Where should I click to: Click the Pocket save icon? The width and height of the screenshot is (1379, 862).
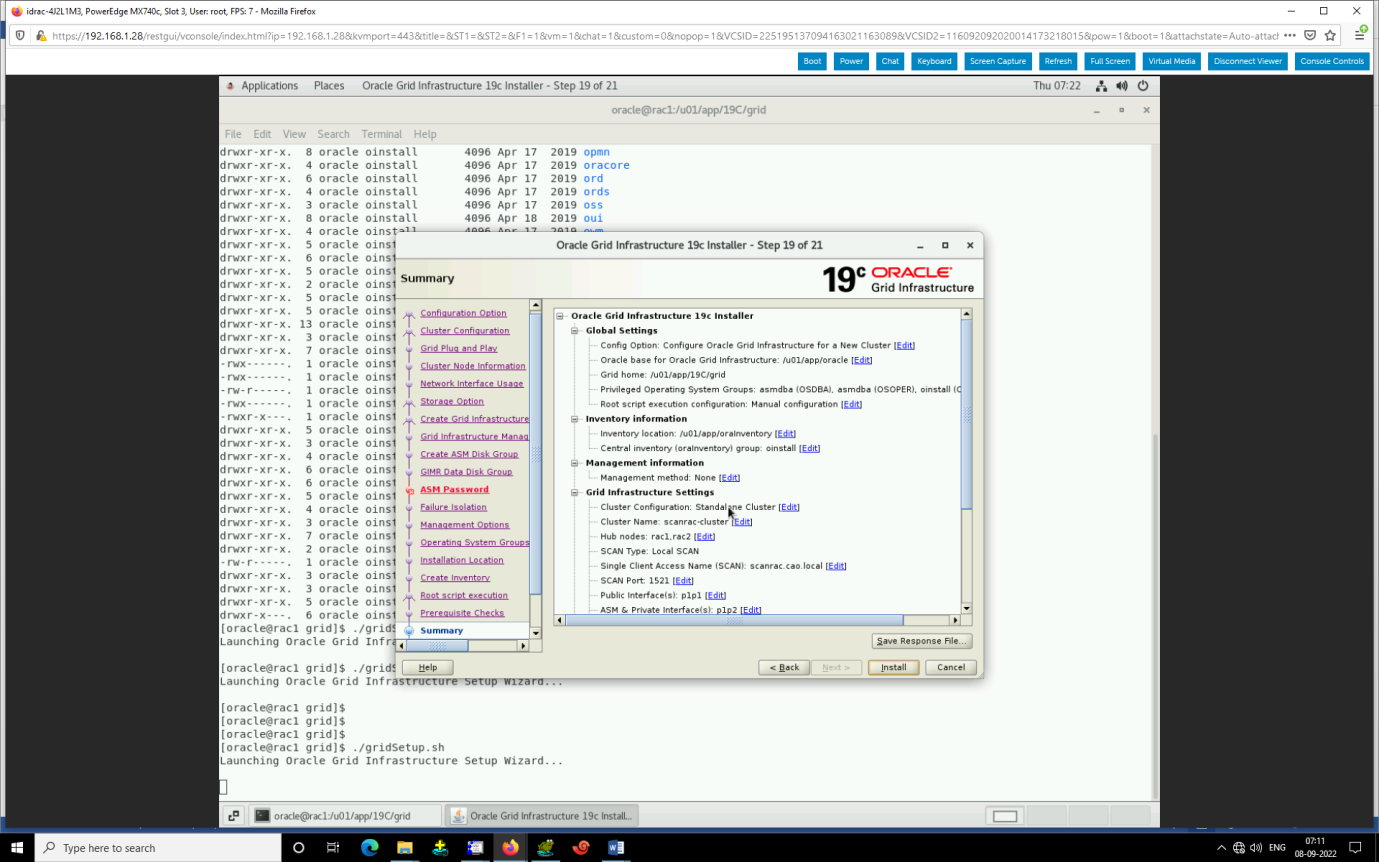1310,35
